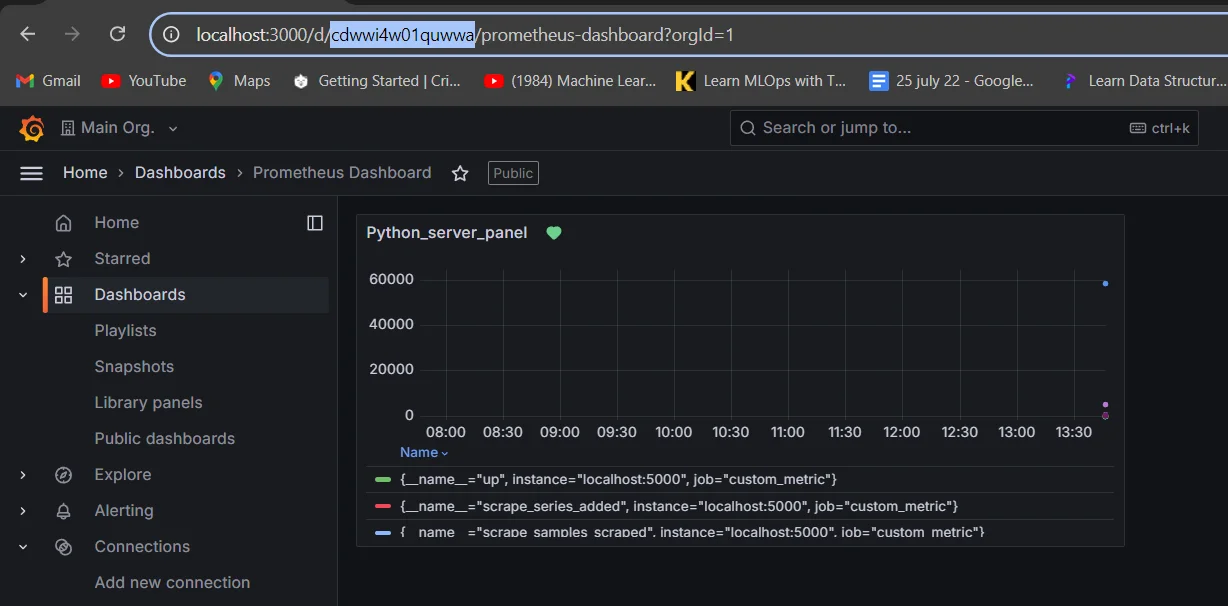The height and width of the screenshot is (606, 1228).
Task: Open Playlists under Dashboards
Action: 125,331
